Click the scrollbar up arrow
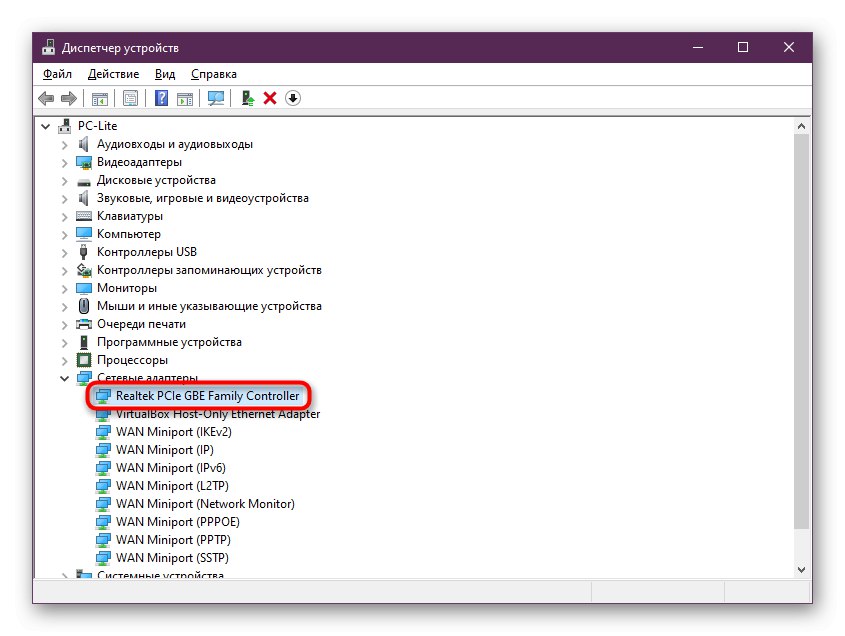 [x=801, y=127]
